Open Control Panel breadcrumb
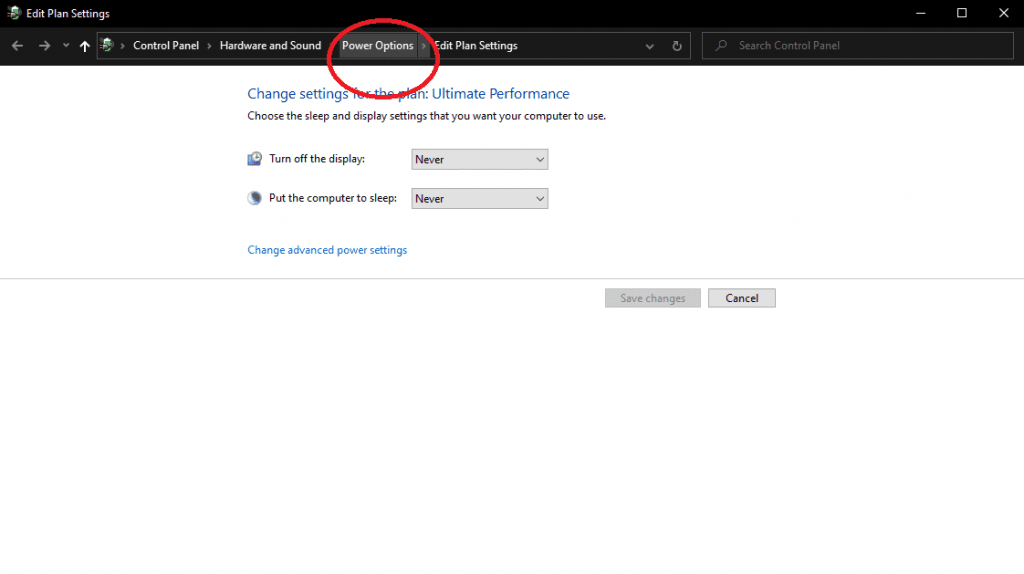1024x574 pixels. pyautogui.click(x=166, y=46)
